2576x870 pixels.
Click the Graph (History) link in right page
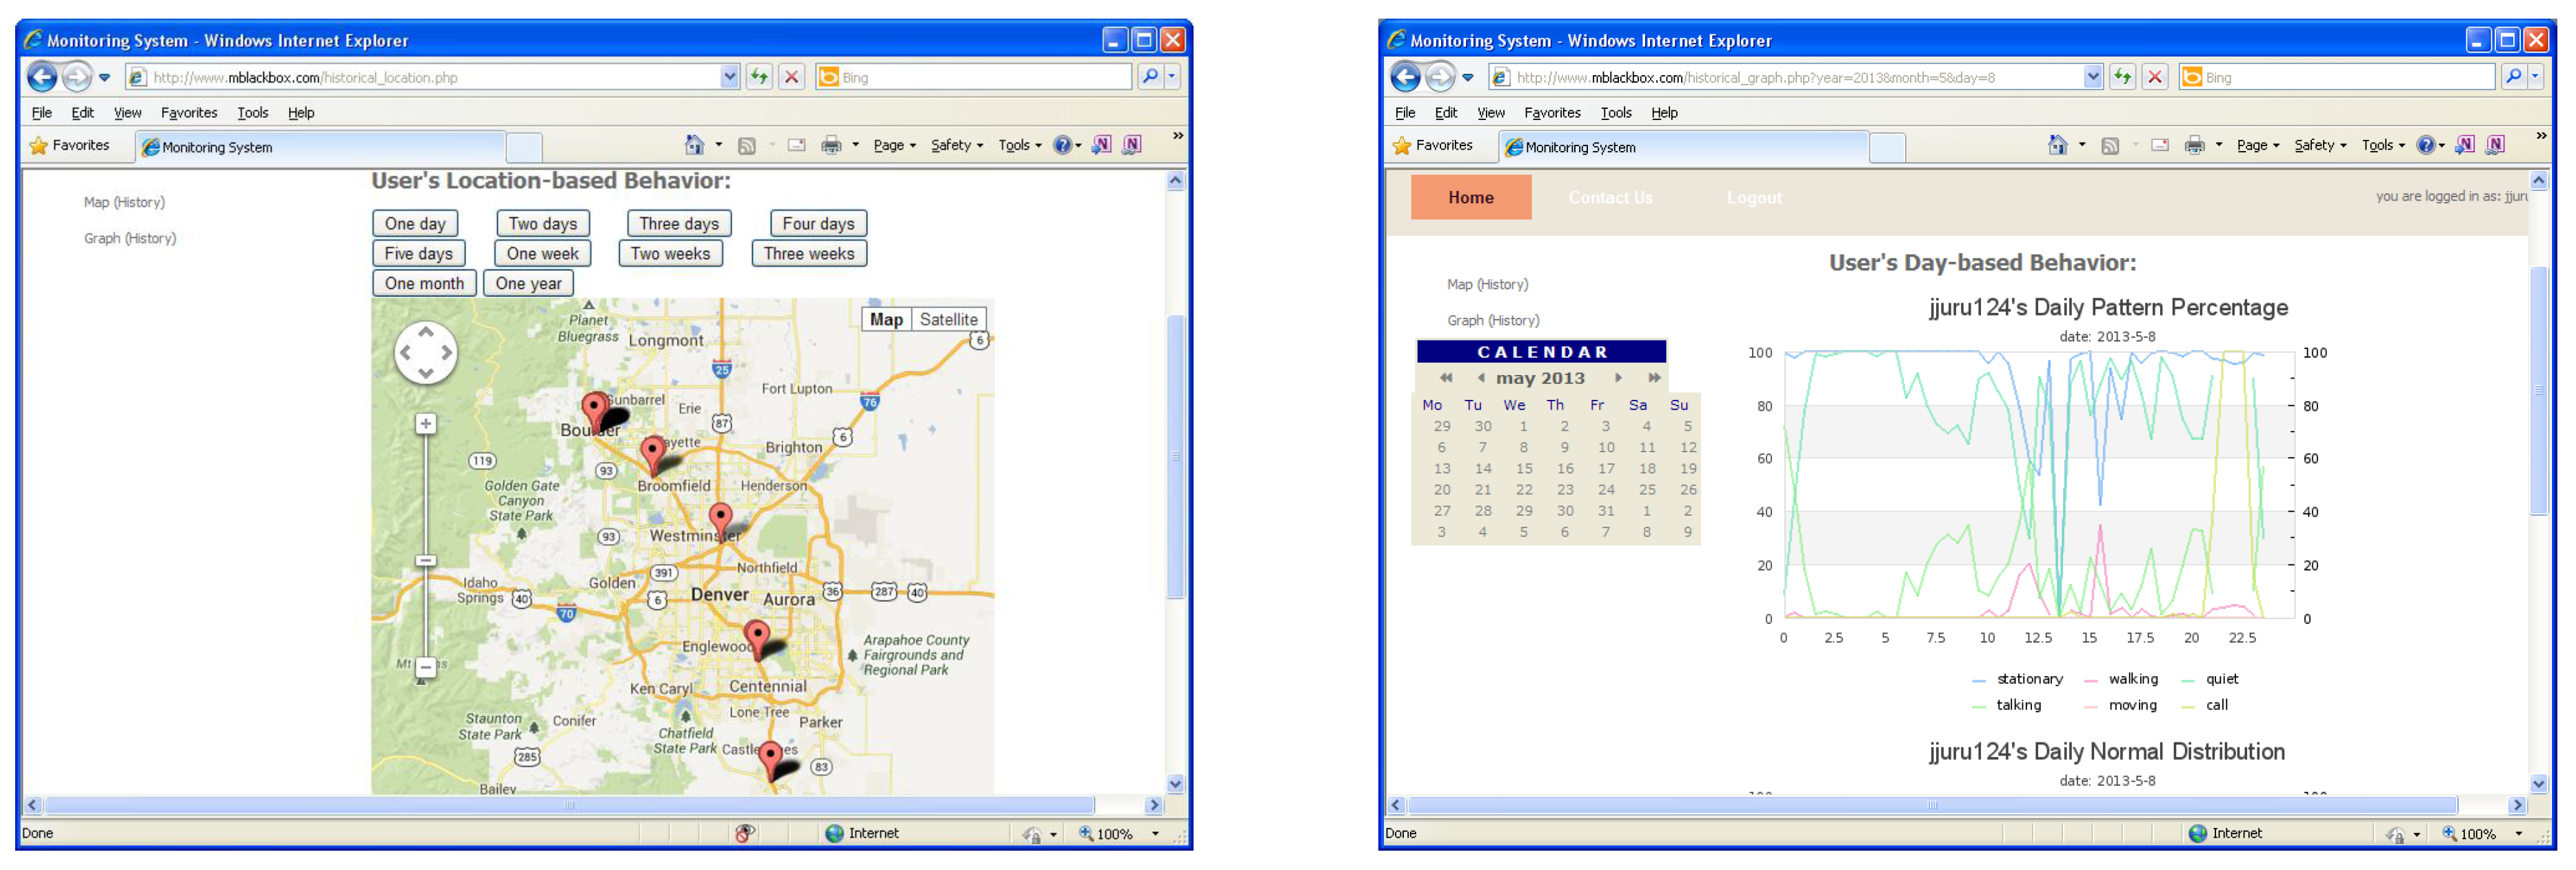point(1493,321)
